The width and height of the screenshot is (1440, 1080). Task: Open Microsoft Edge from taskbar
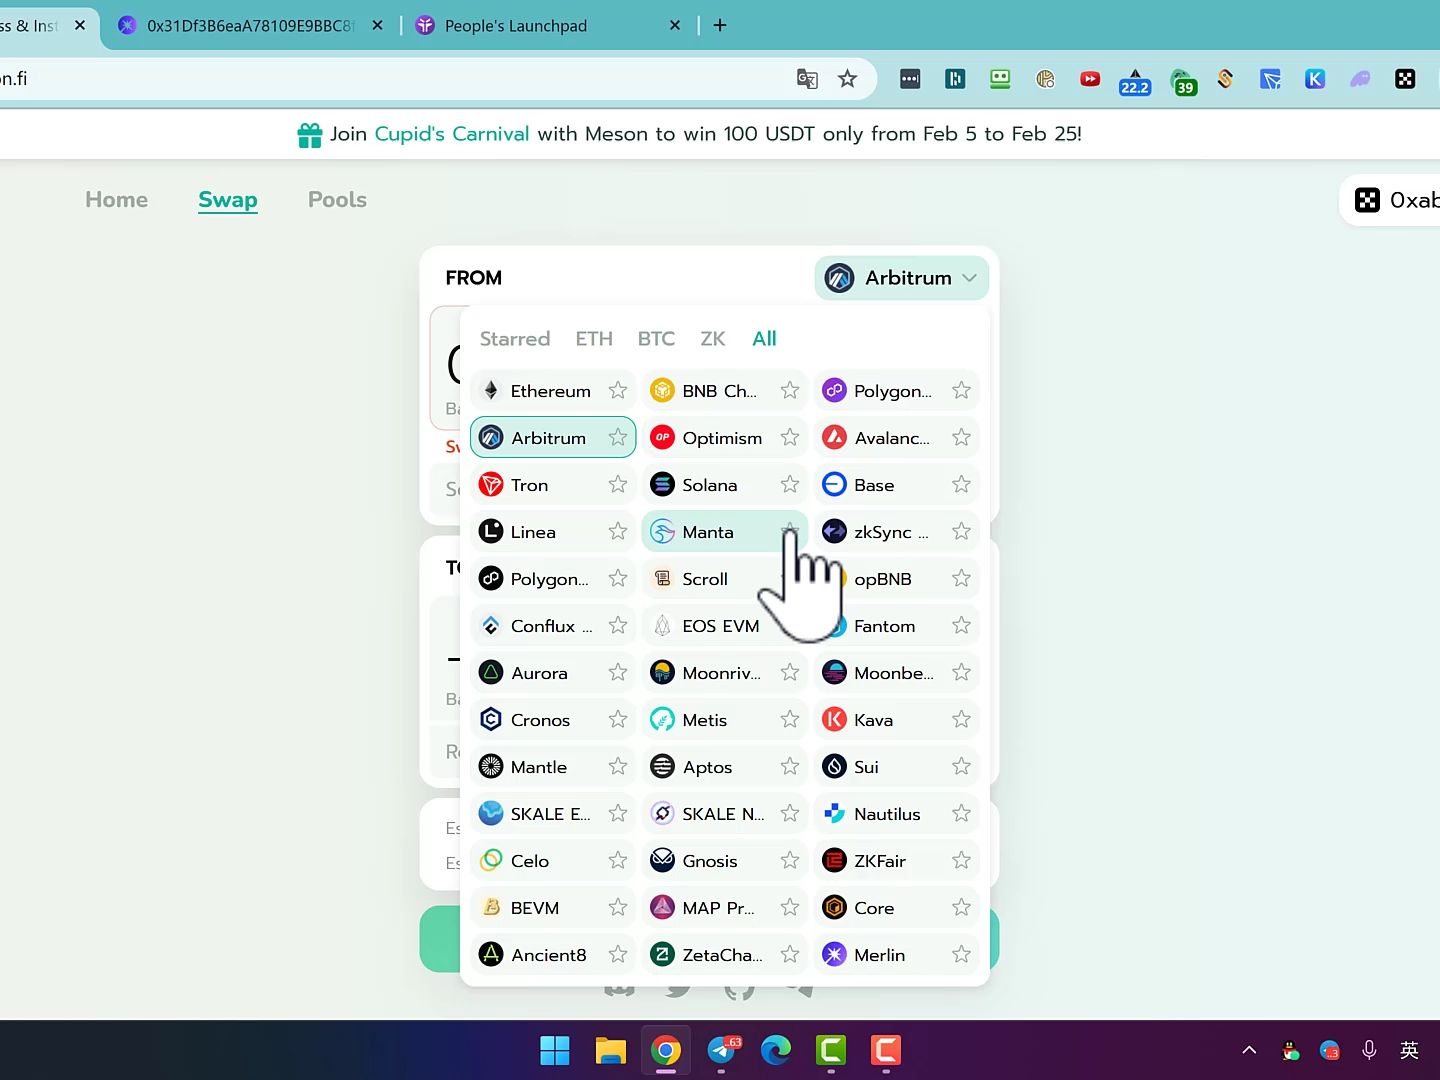776,1050
